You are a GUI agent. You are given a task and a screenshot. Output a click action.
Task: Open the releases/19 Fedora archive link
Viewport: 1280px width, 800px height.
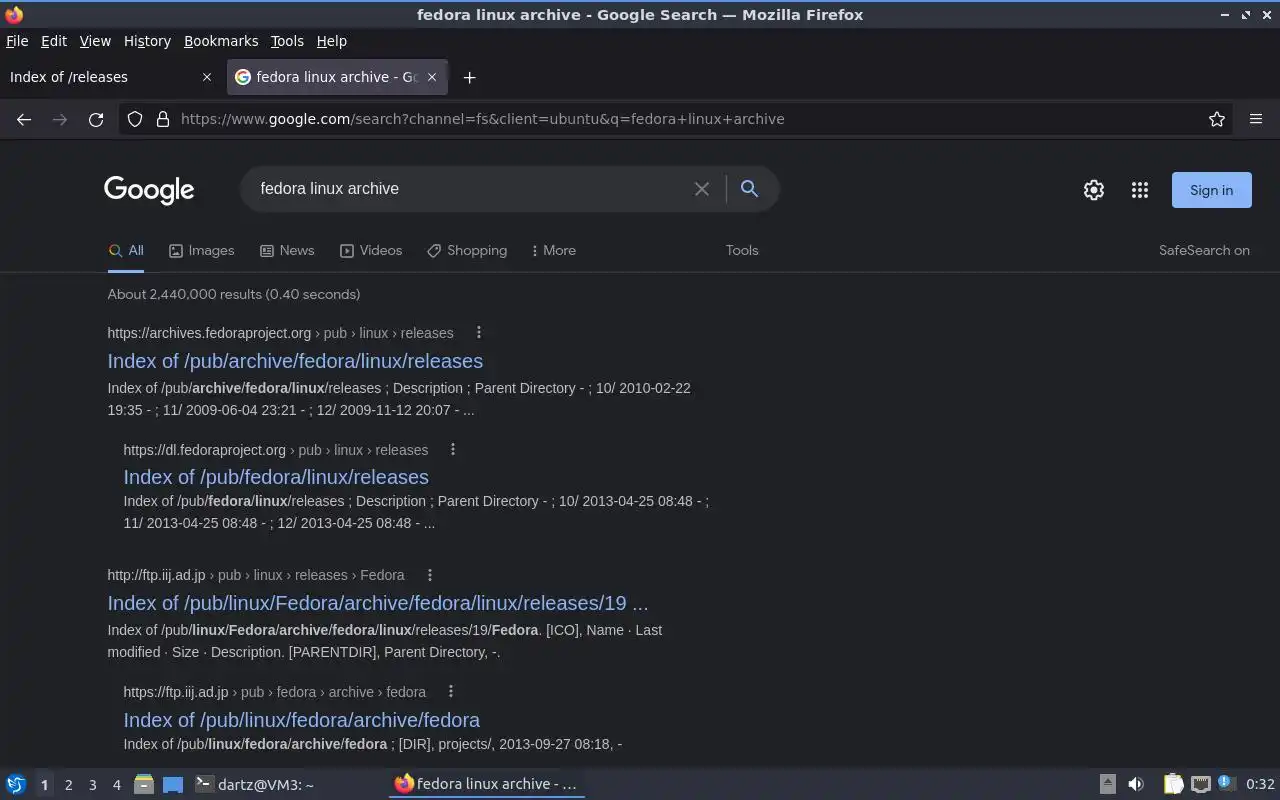tap(378, 603)
